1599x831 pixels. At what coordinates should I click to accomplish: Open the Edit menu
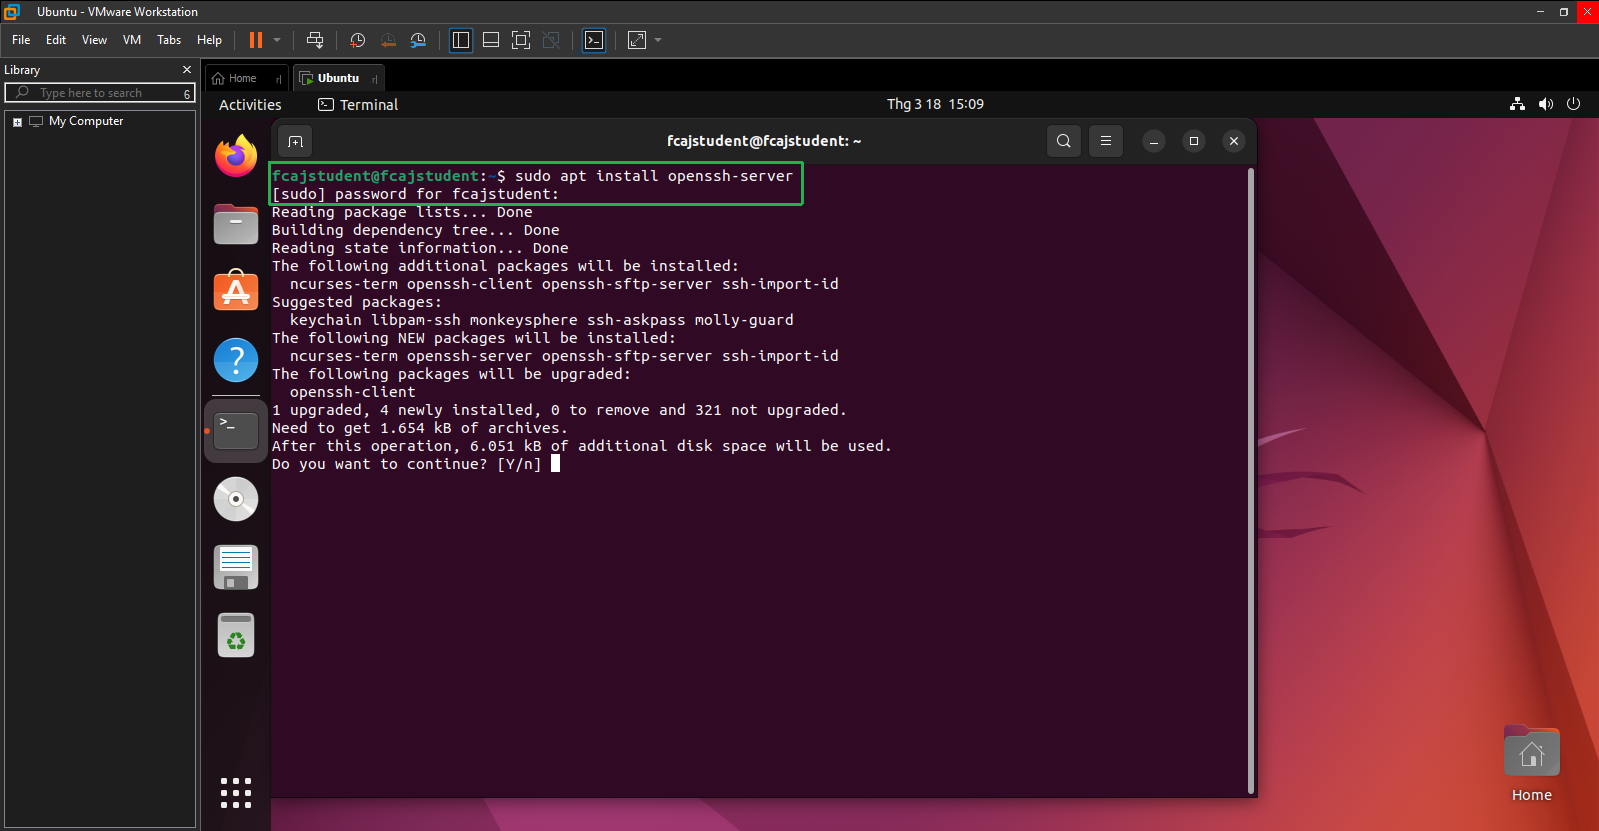point(56,40)
